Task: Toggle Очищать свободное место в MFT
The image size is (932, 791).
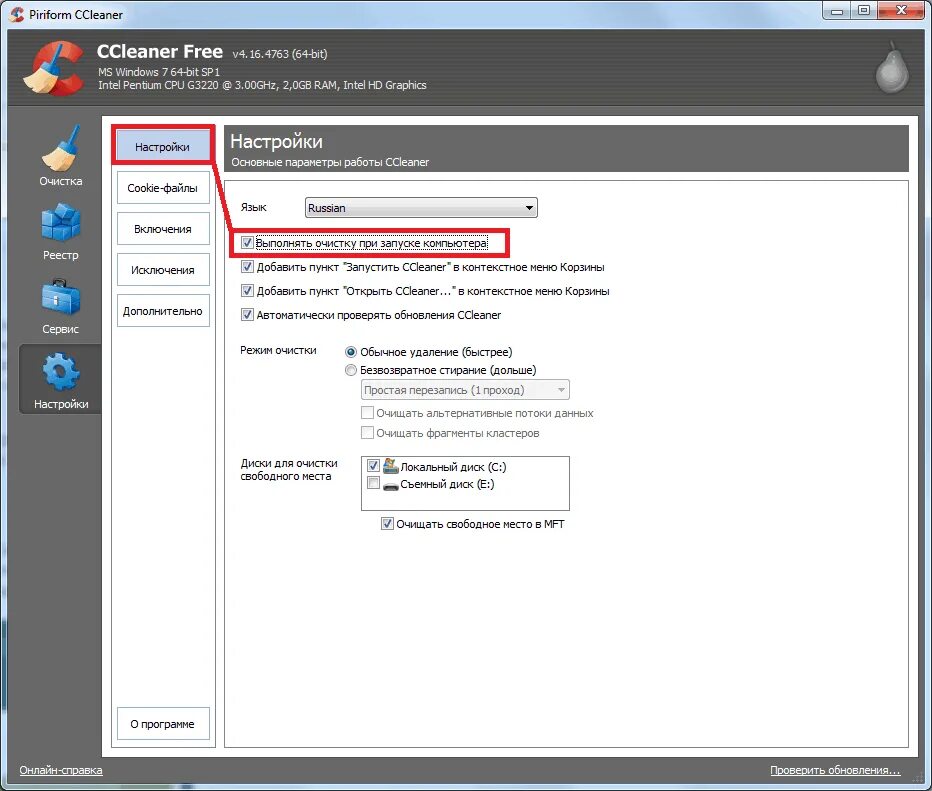Action: [387, 524]
